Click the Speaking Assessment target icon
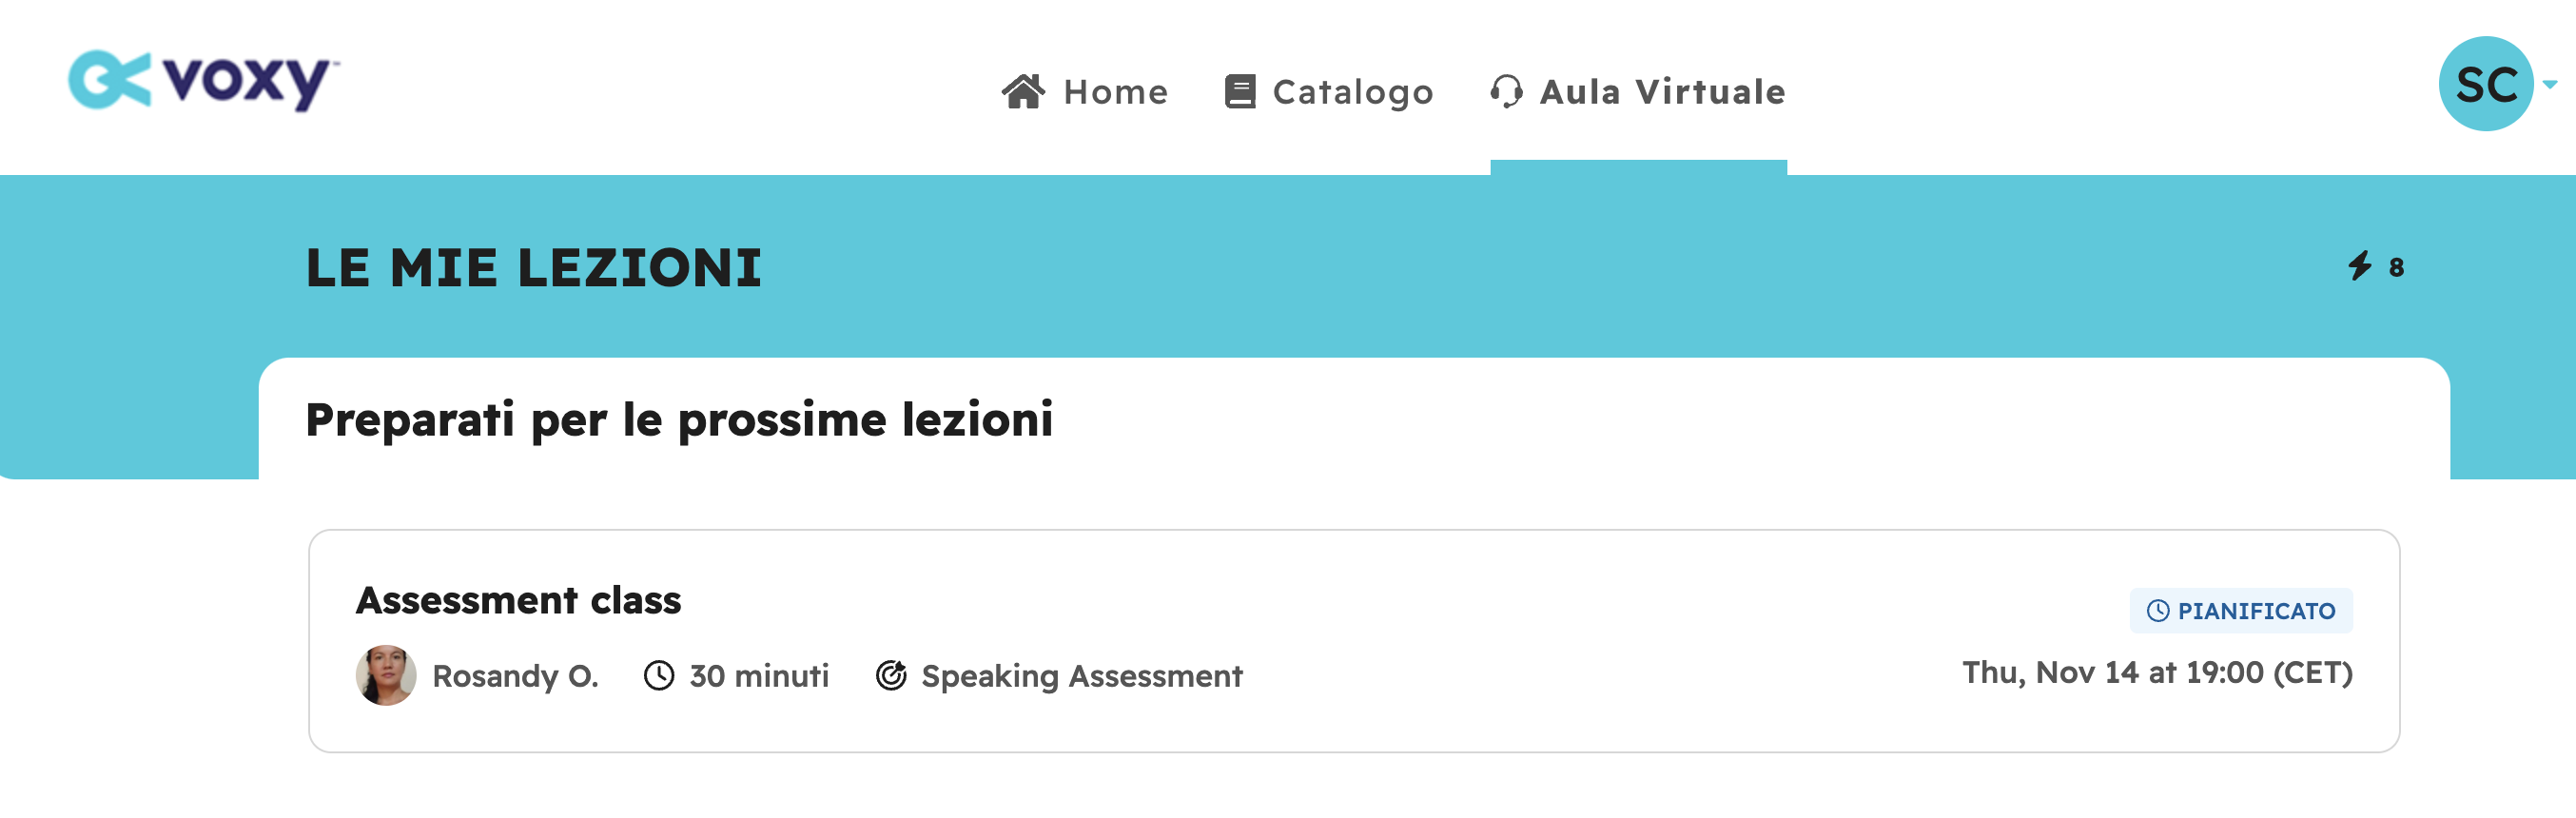The width and height of the screenshot is (2576, 818). (891, 676)
